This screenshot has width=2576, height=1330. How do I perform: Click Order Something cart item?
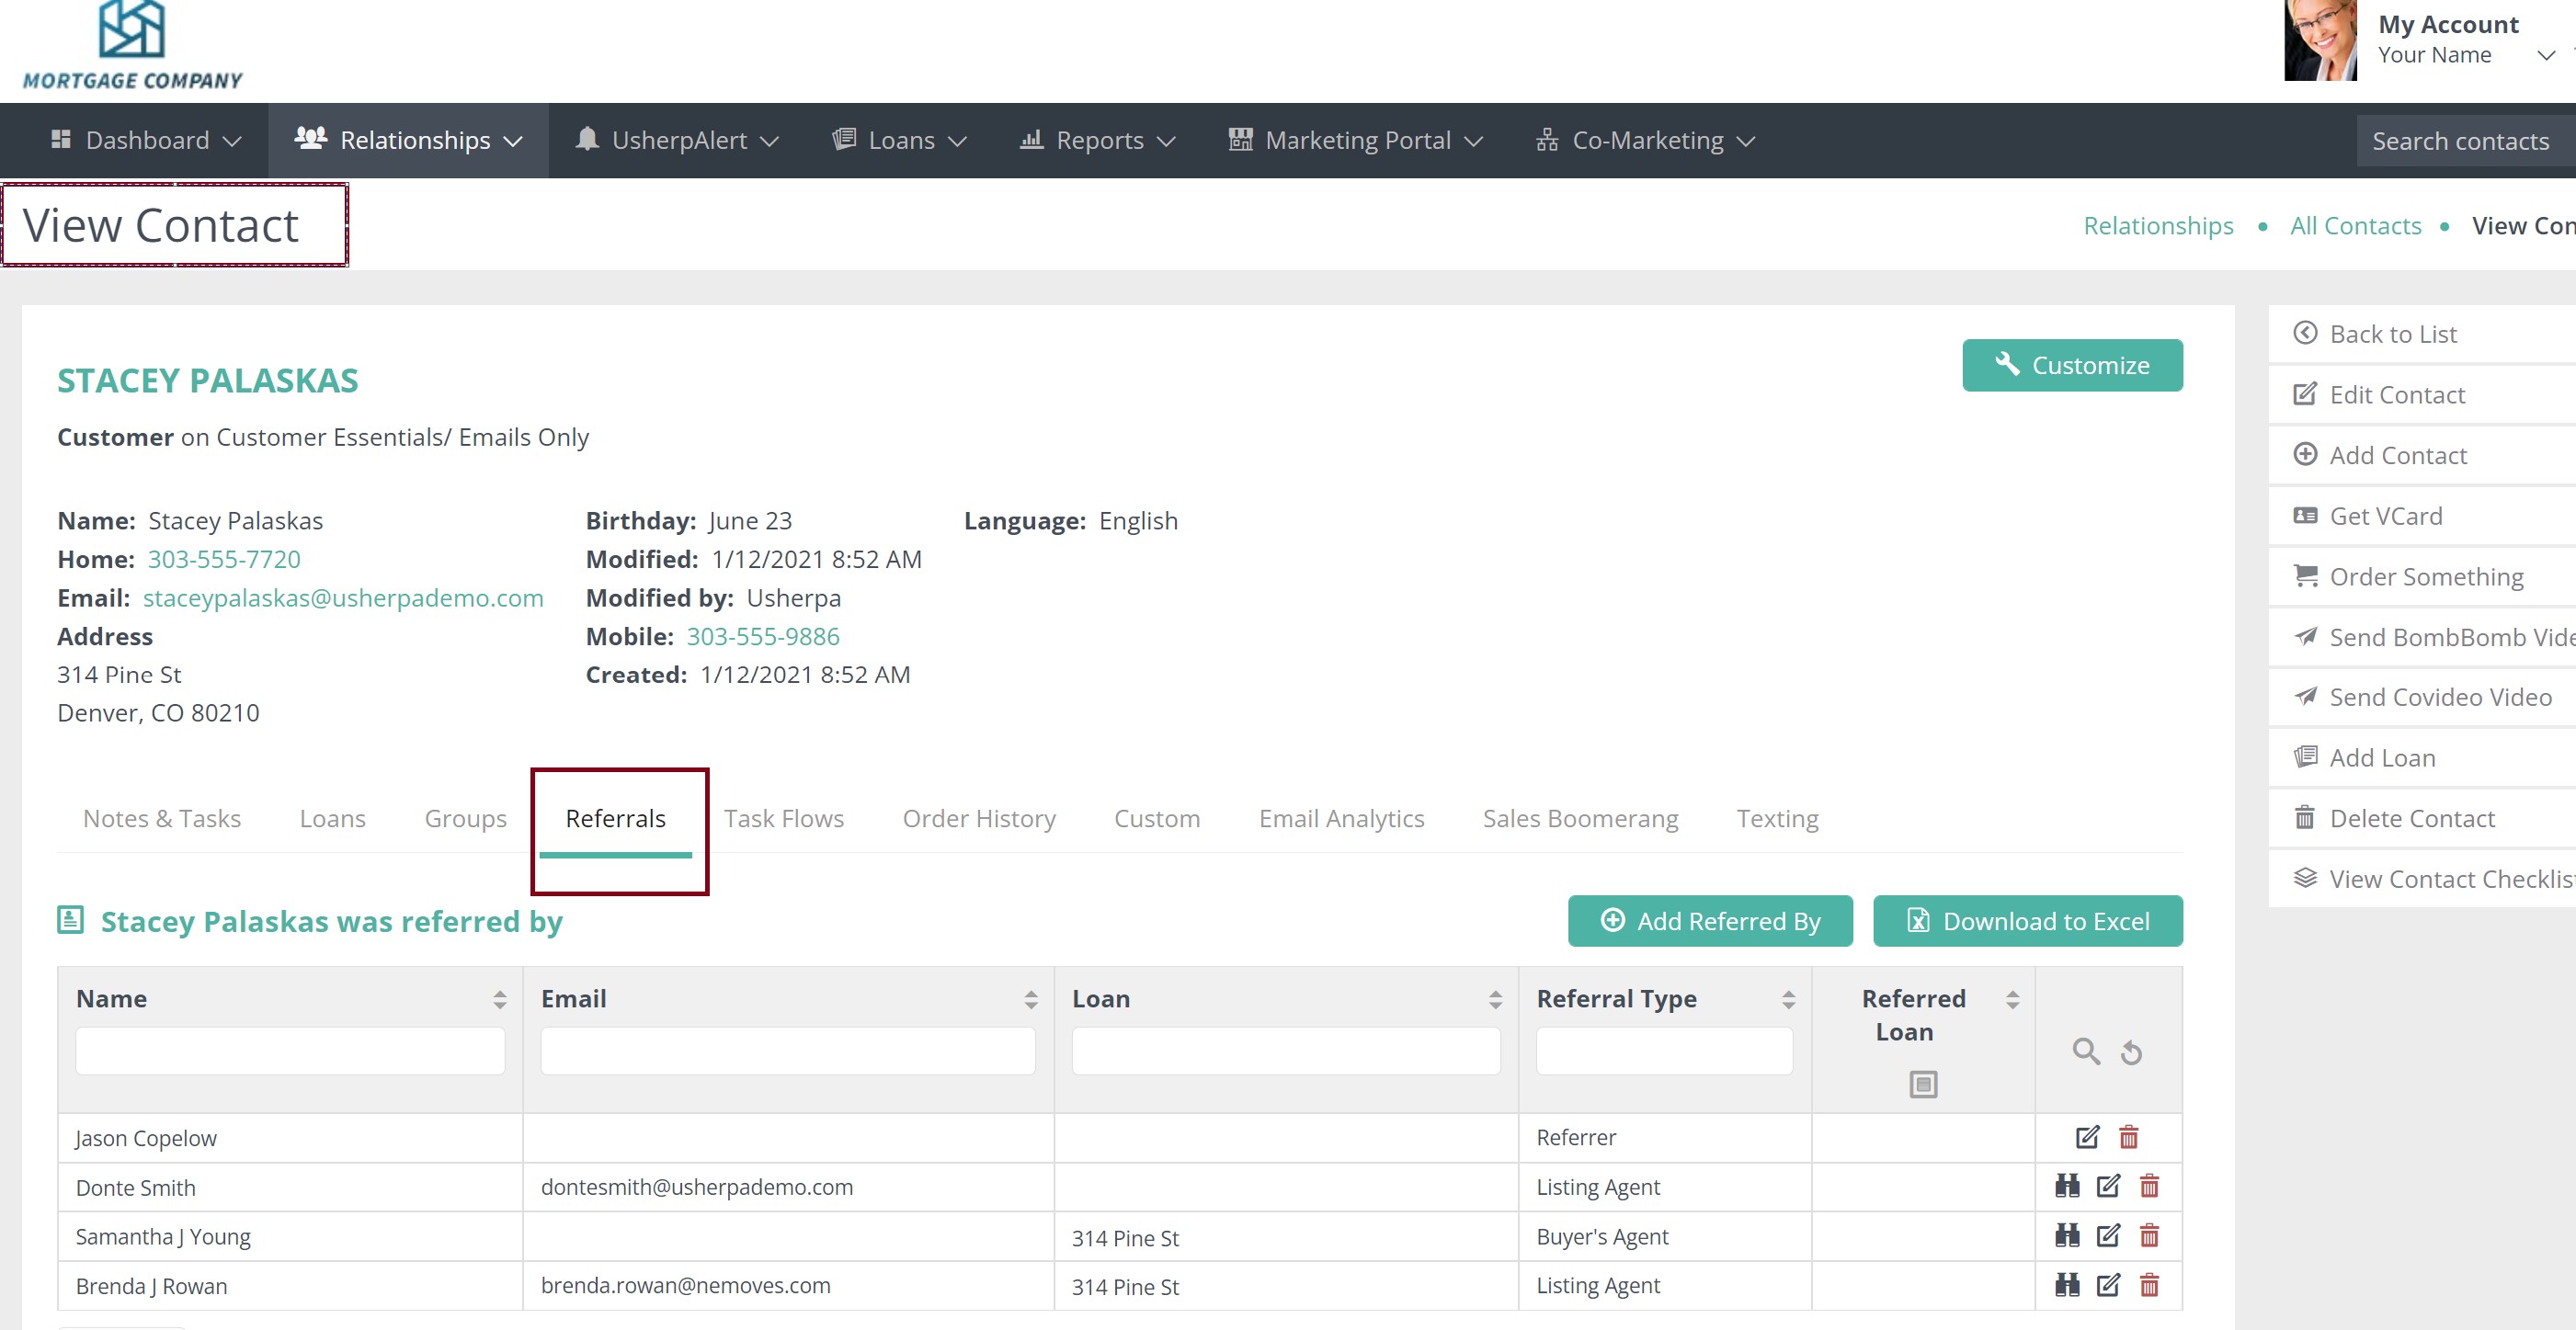pos(2425,577)
